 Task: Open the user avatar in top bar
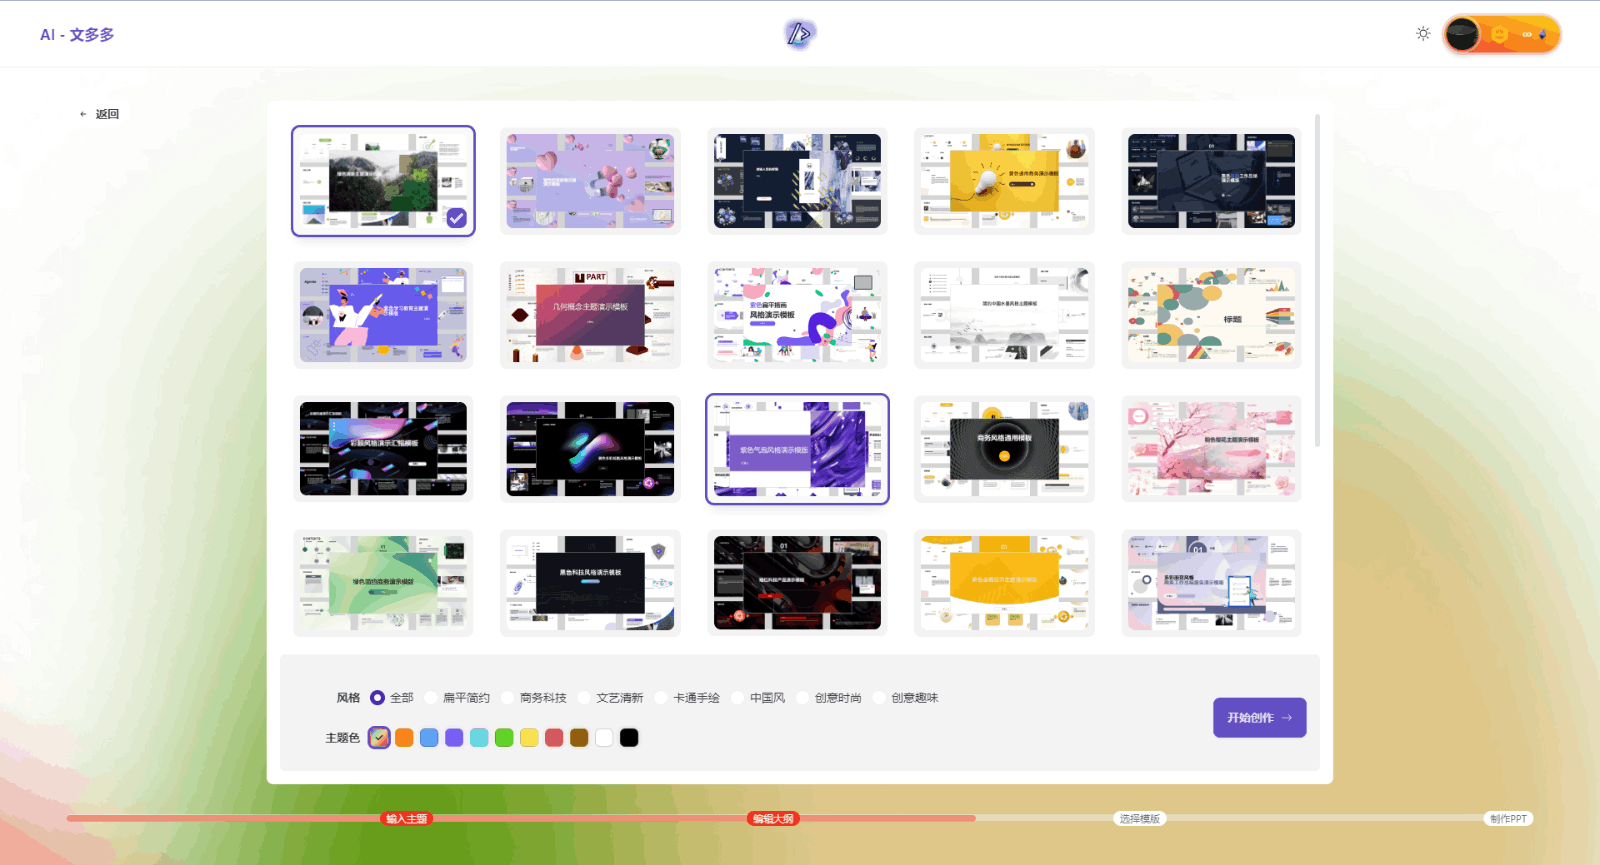pos(1462,35)
